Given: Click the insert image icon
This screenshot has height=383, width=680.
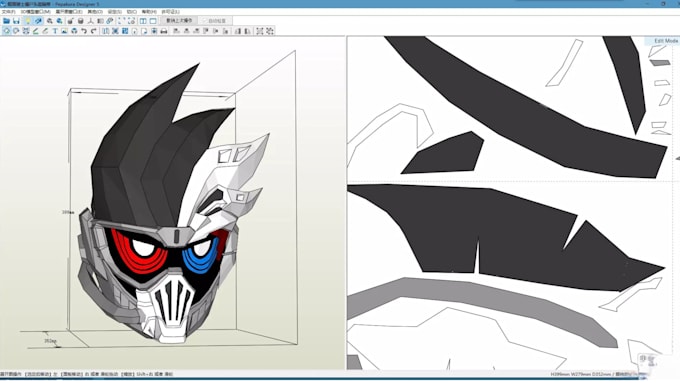Looking at the screenshot, I should click(x=64, y=31).
